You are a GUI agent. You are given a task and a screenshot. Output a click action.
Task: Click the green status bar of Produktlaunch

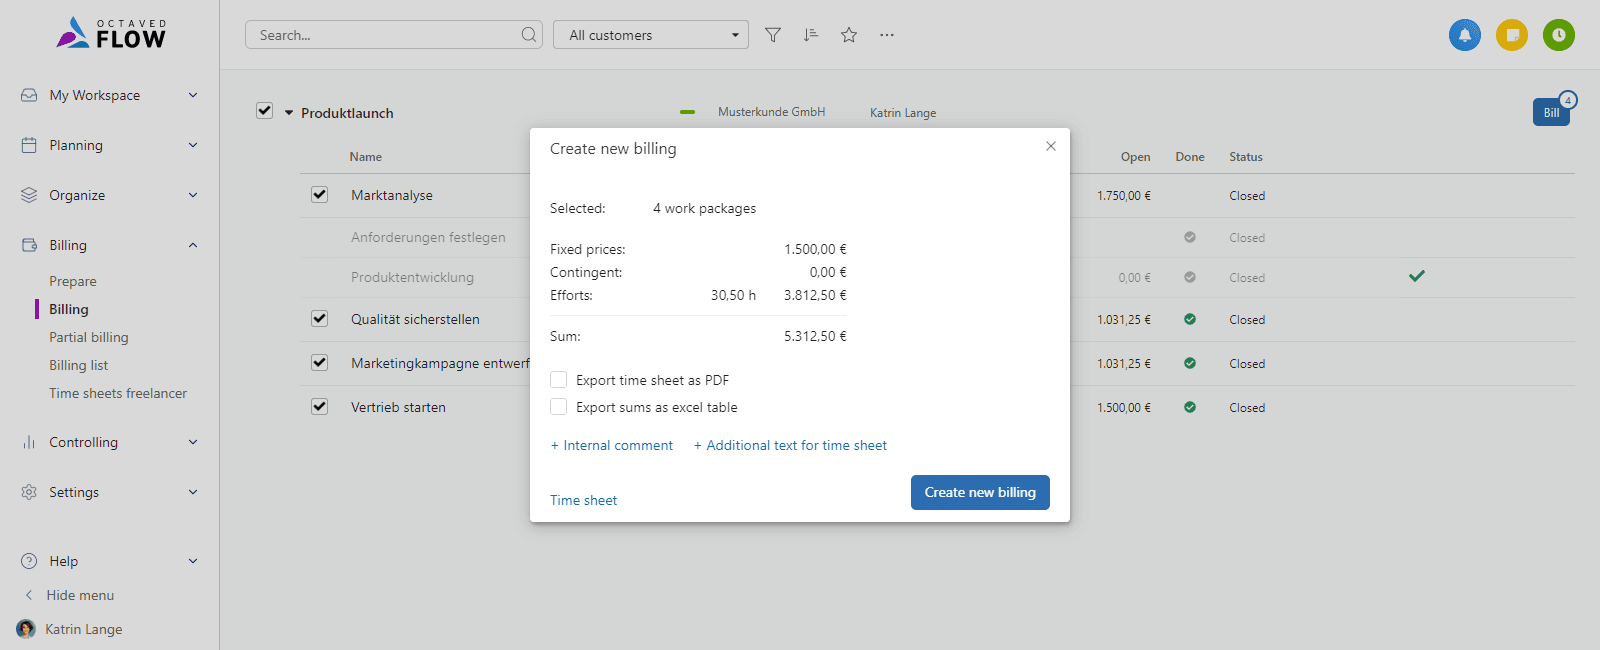point(687,112)
